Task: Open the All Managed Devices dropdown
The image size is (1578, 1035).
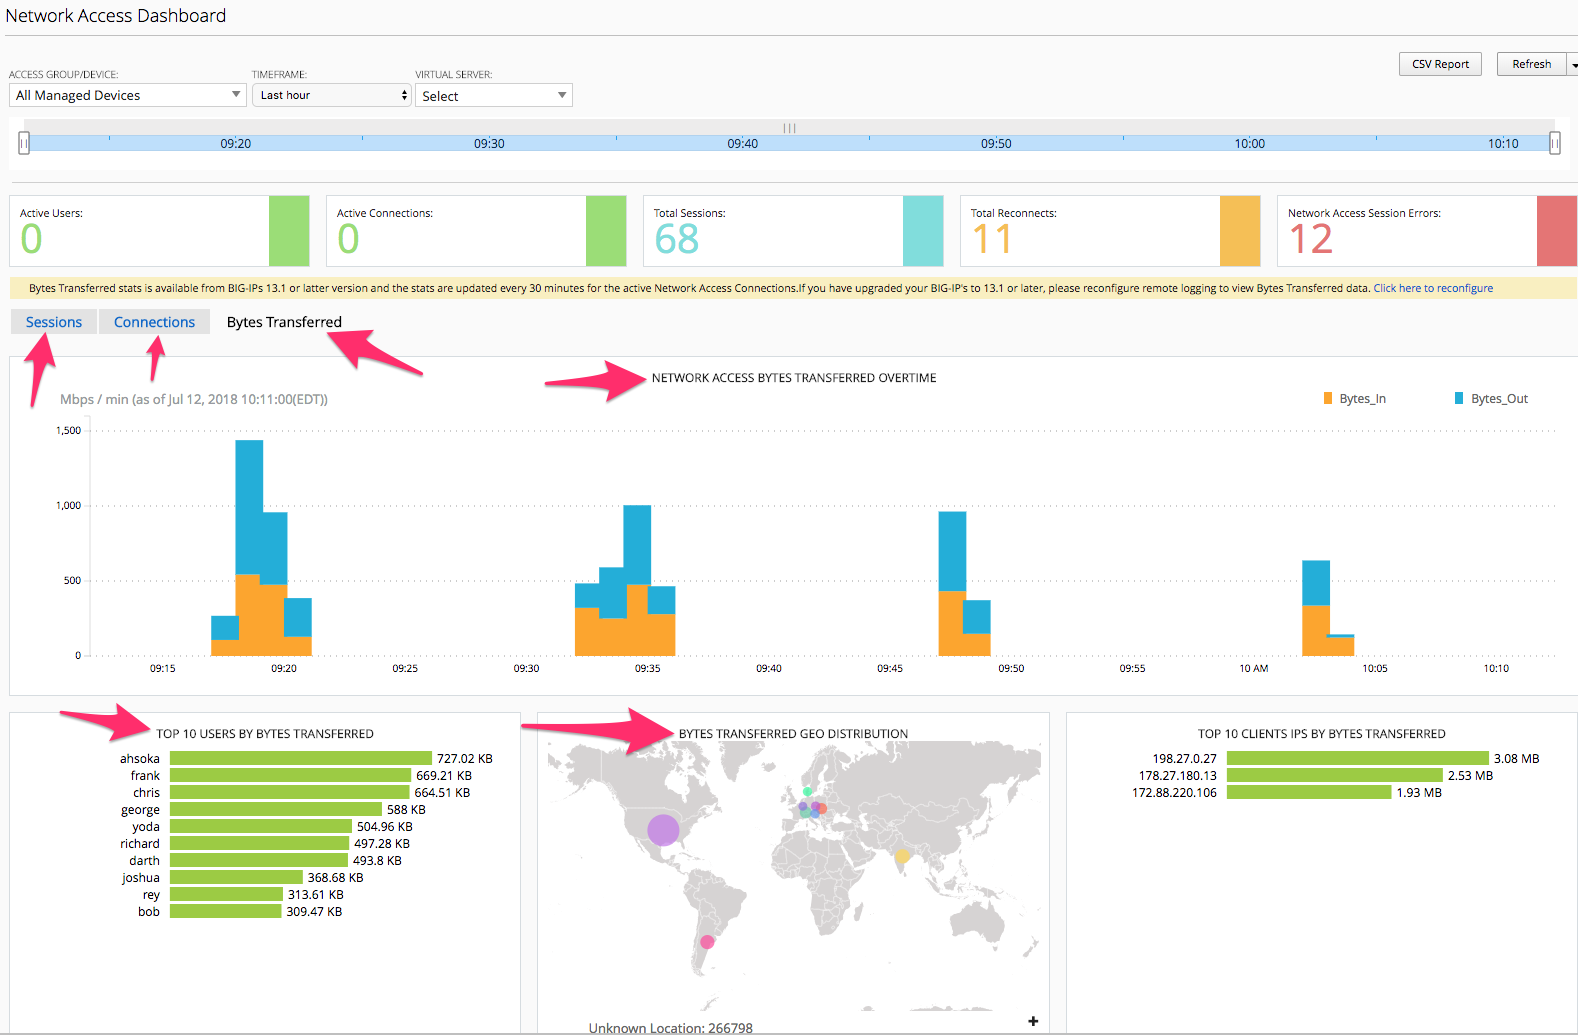Action: coord(128,95)
